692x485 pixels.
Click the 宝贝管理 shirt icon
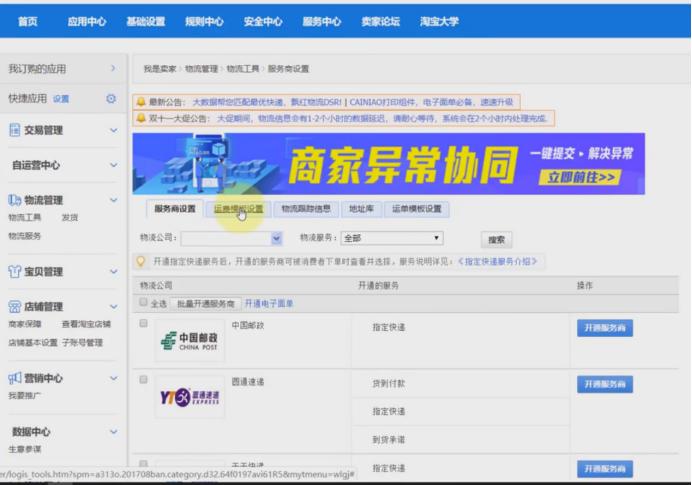click(15, 271)
